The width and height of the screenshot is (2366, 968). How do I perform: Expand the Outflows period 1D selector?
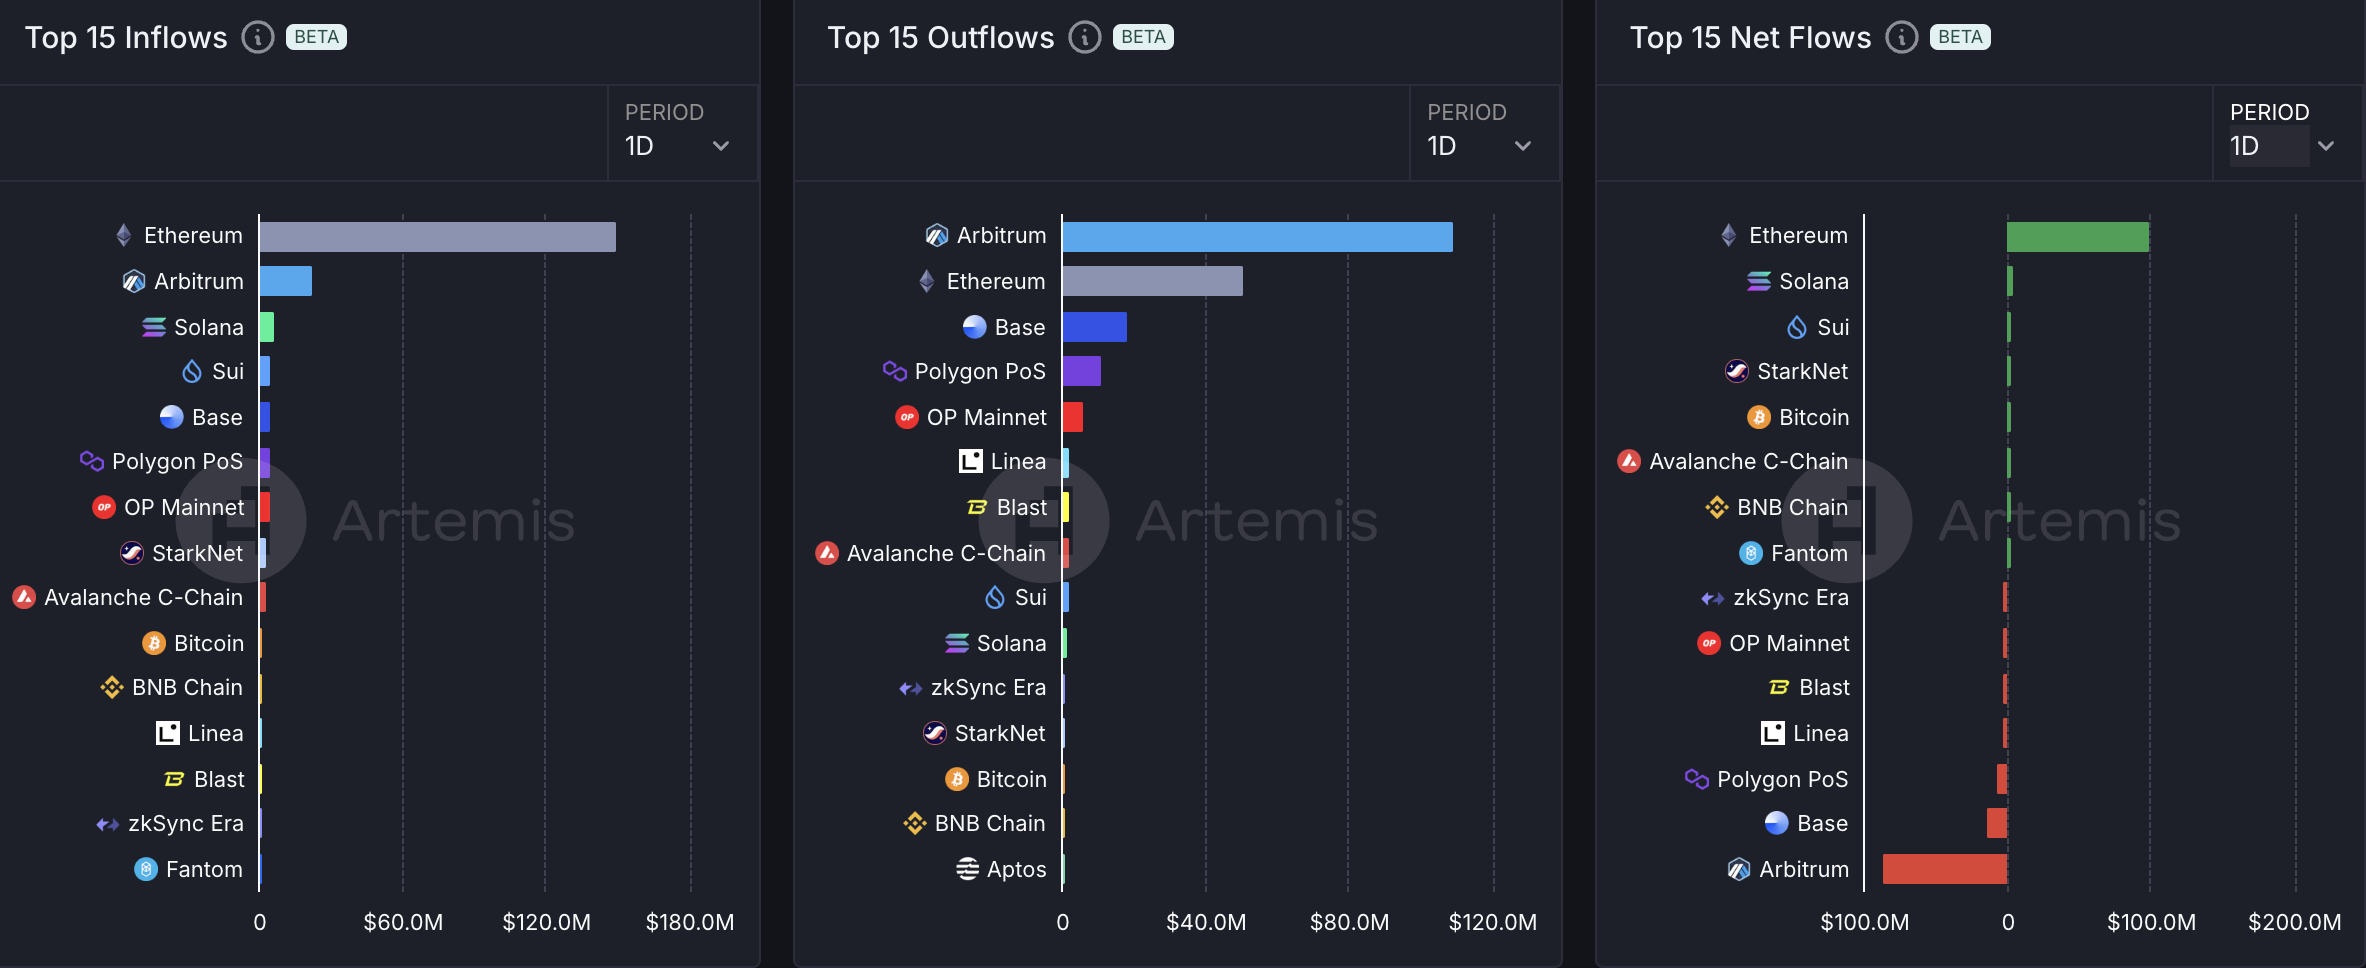point(1480,146)
